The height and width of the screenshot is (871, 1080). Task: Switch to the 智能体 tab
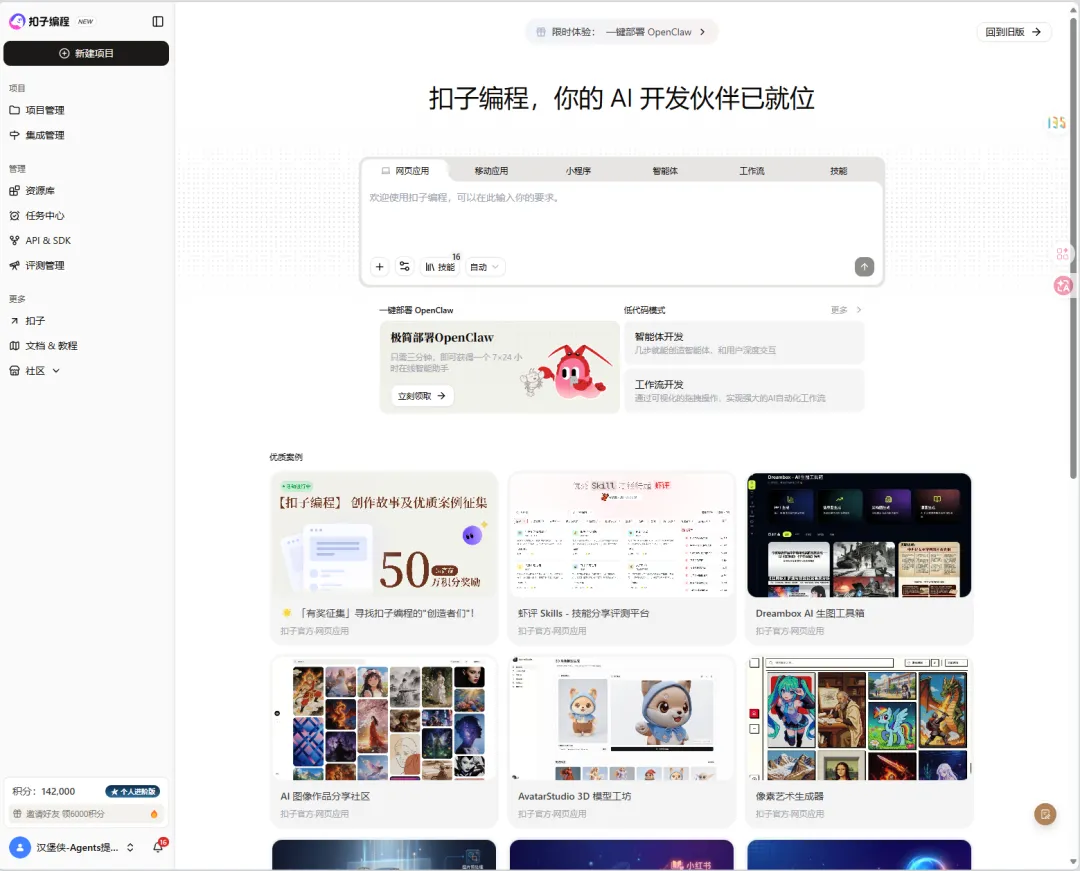tap(665, 171)
